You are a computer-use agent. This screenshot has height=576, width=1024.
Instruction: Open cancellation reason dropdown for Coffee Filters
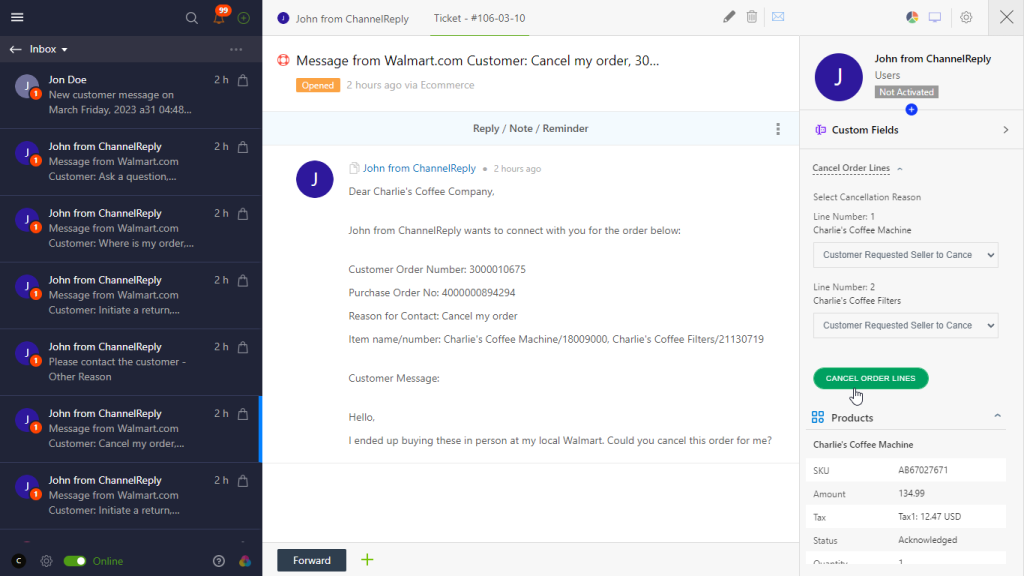906,326
